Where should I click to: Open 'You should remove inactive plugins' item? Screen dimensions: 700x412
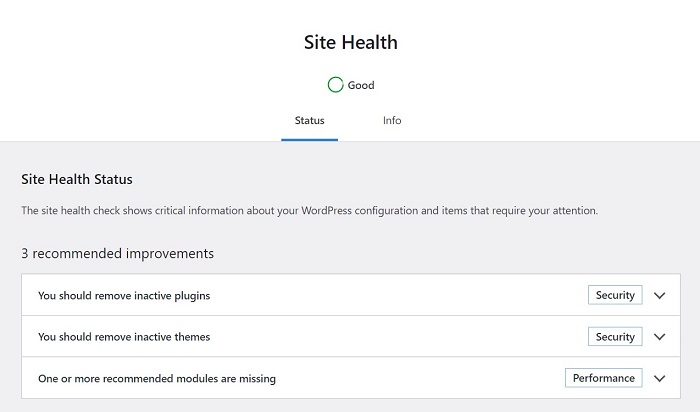pos(124,295)
